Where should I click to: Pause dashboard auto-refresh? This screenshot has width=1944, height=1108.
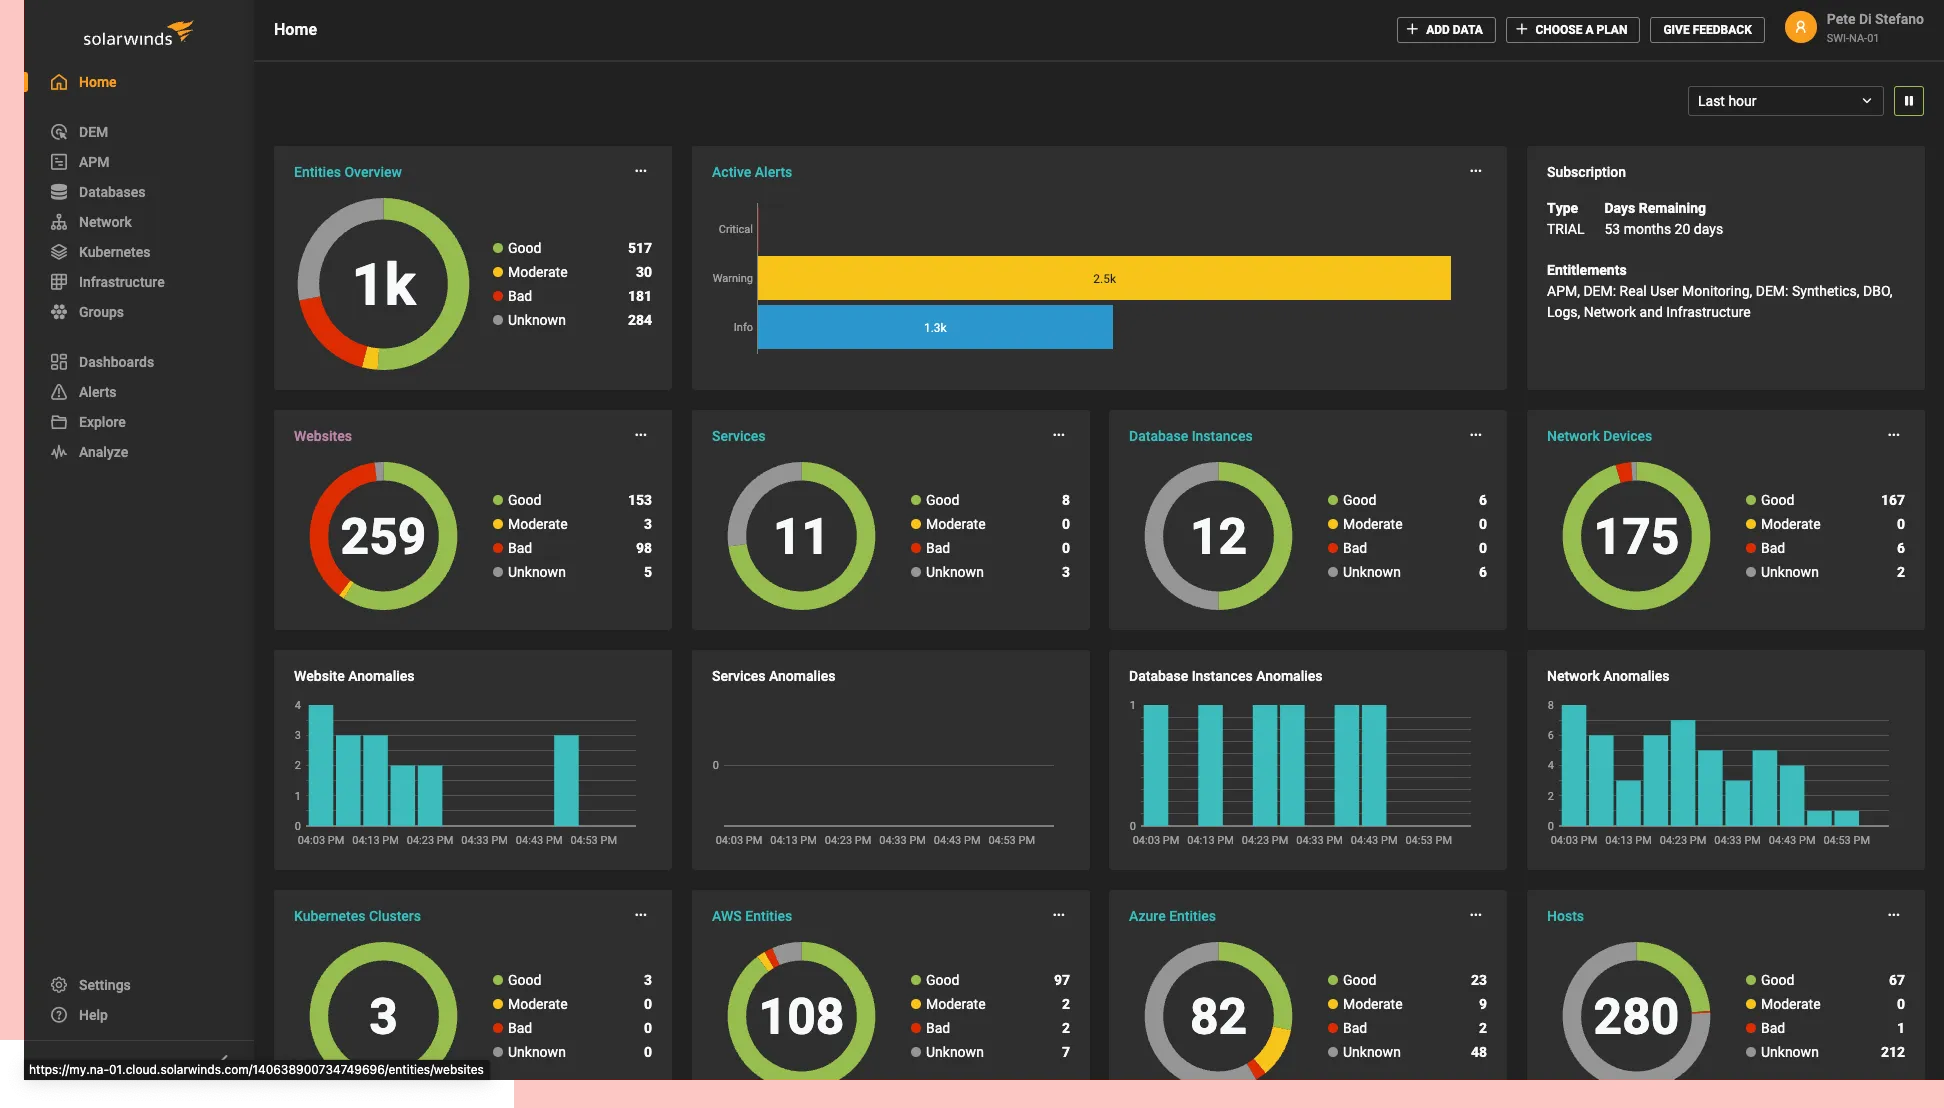point(1909,100)
